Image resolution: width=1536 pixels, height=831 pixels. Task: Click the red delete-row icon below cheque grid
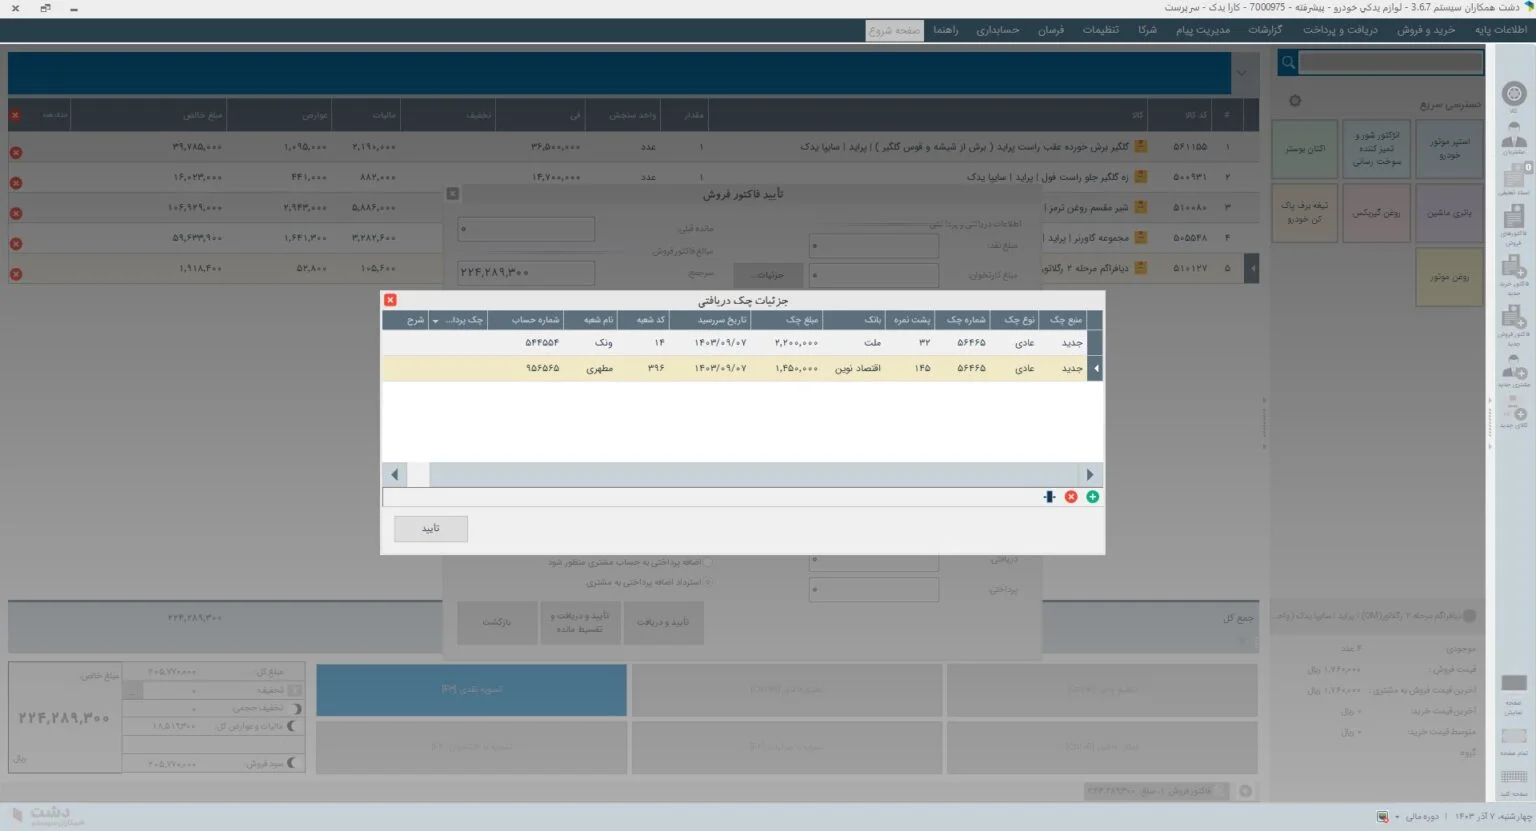pos(1071,497)
